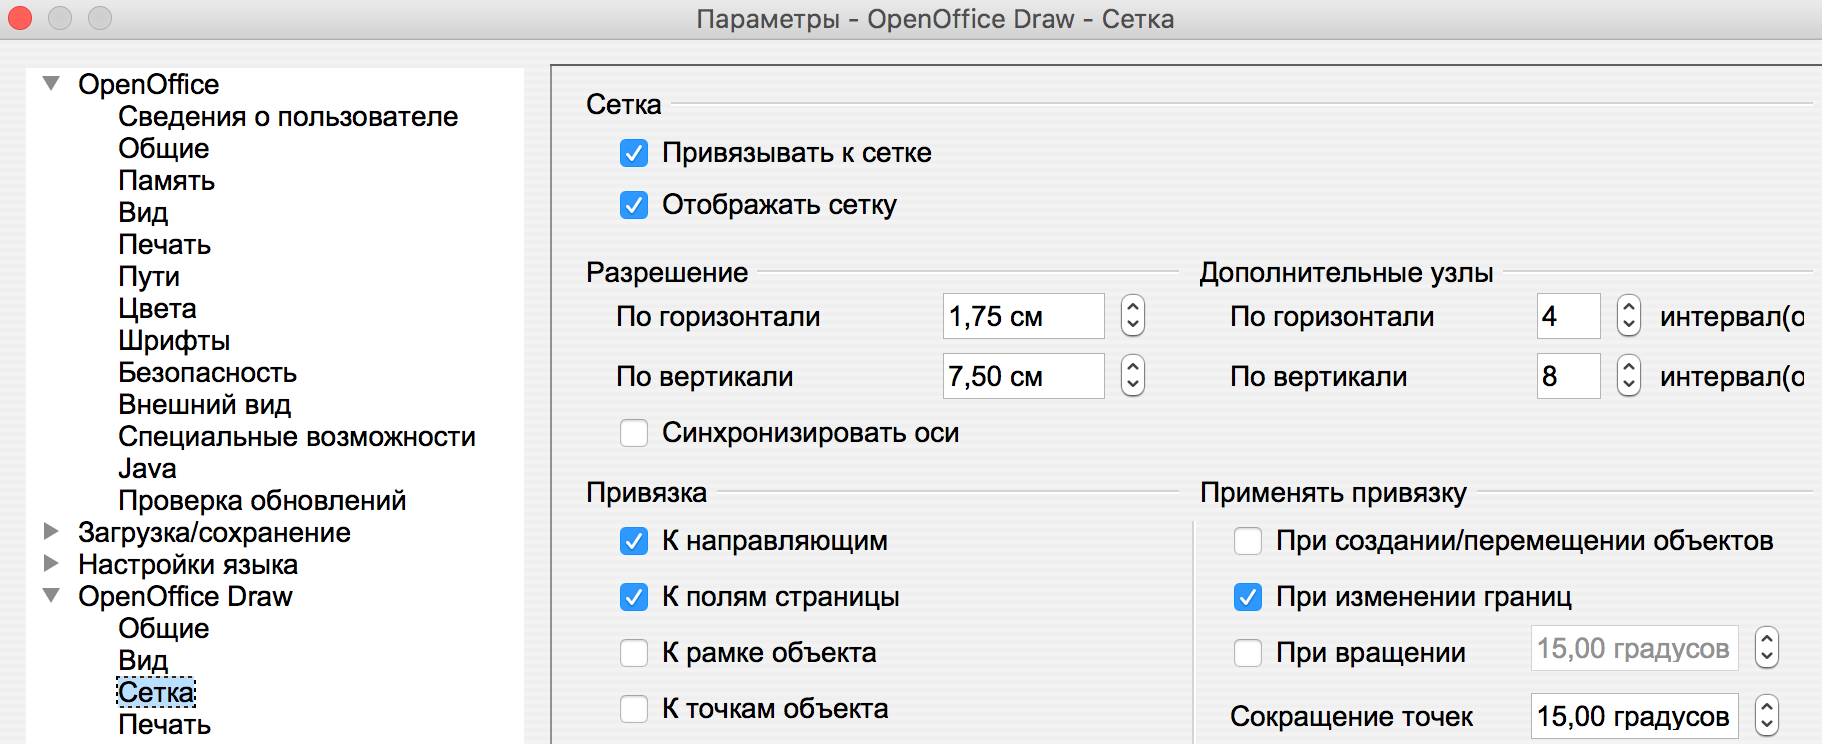Enable Синхронизировать оси checkbox
Screen dimensions: 1822x744
pos(634,433)
